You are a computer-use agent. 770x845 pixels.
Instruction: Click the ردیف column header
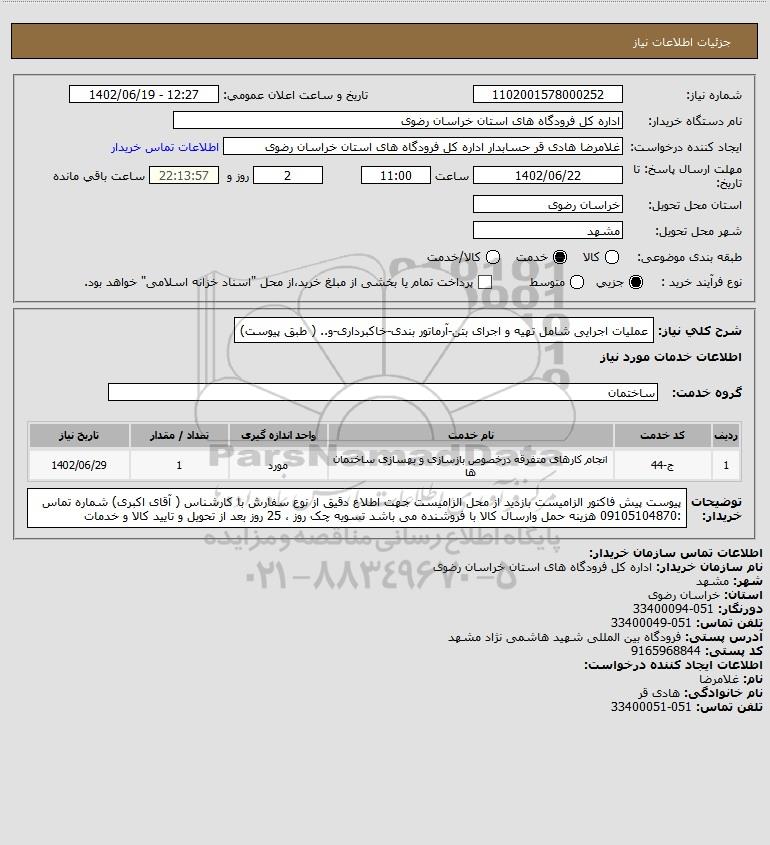click(x=726, y=435)
